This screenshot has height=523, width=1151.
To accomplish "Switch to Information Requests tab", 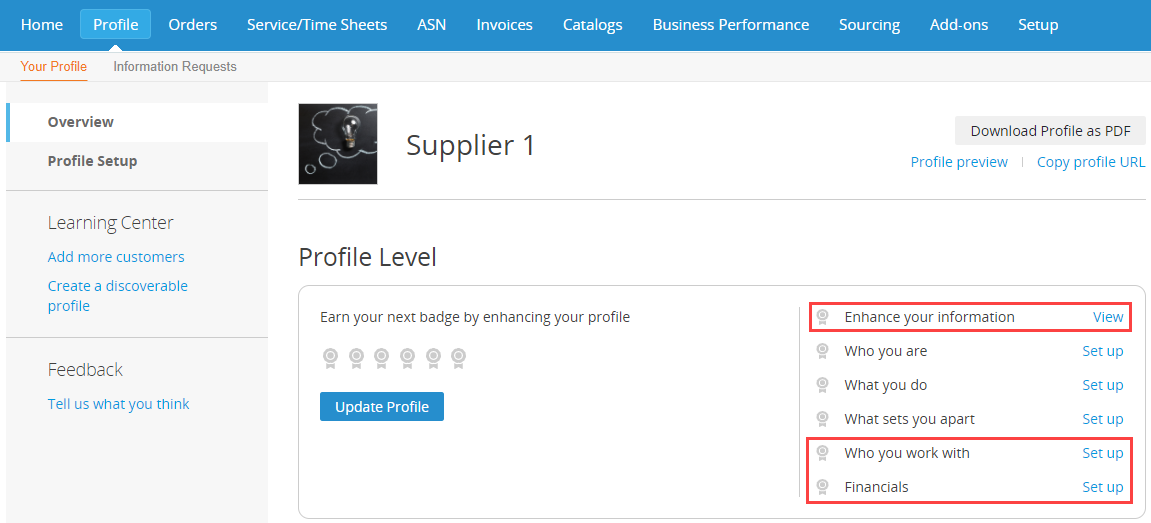I will point(175,67).
